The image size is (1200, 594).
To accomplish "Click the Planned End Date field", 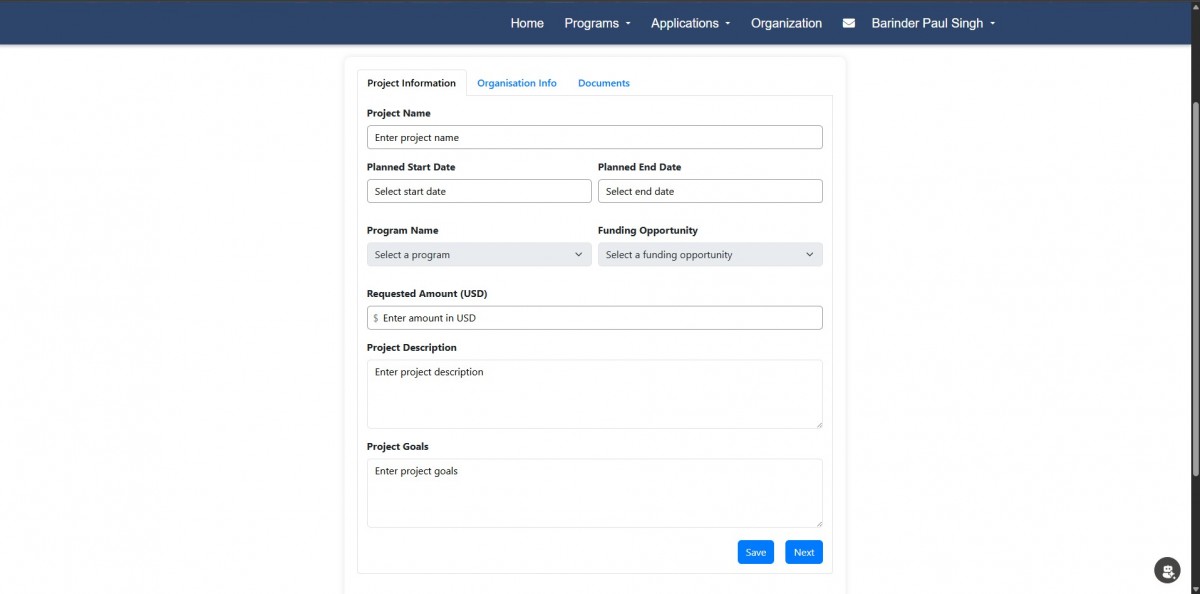I will tap(710, 191).
